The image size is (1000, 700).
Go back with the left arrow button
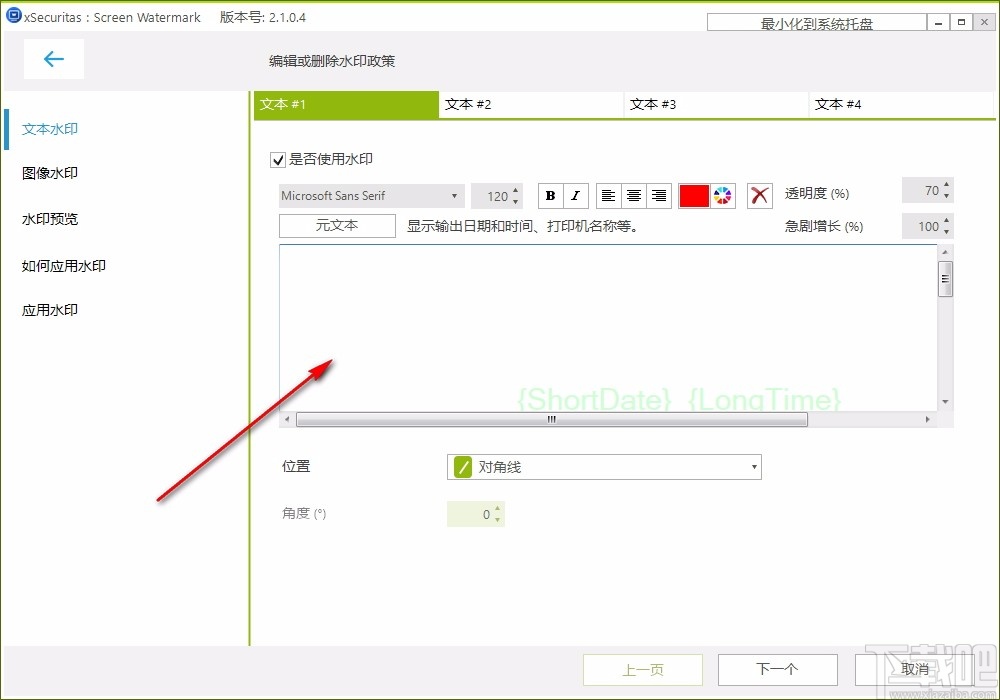coord(54,59)
